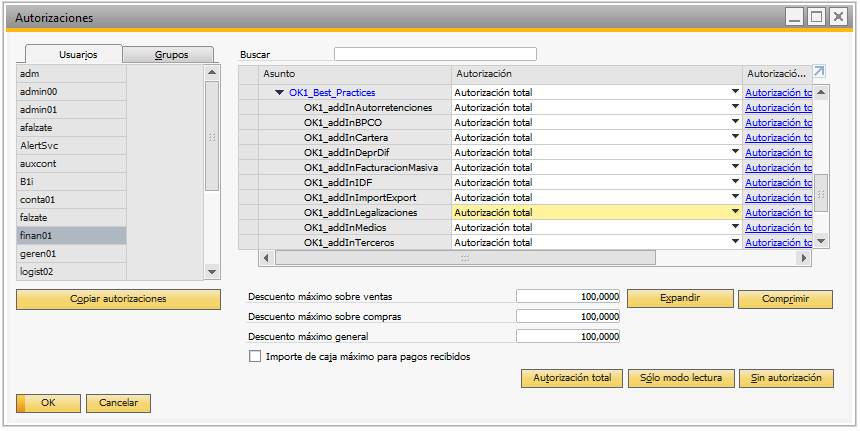860x431 pixels.
Task: Open authorization dropdown for OK1_addInLegalizaciones
Action: (735, 212)
